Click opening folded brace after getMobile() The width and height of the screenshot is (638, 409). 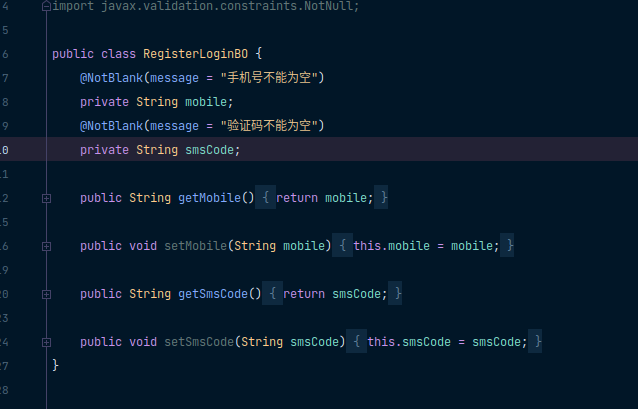(266, 198)
